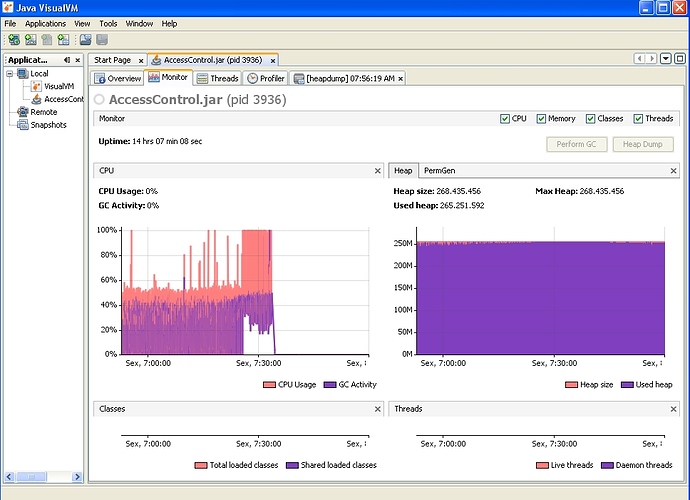Uncheck the Memory checkbox
Viewport: 690px width, 500px height.
pos(541,119)
